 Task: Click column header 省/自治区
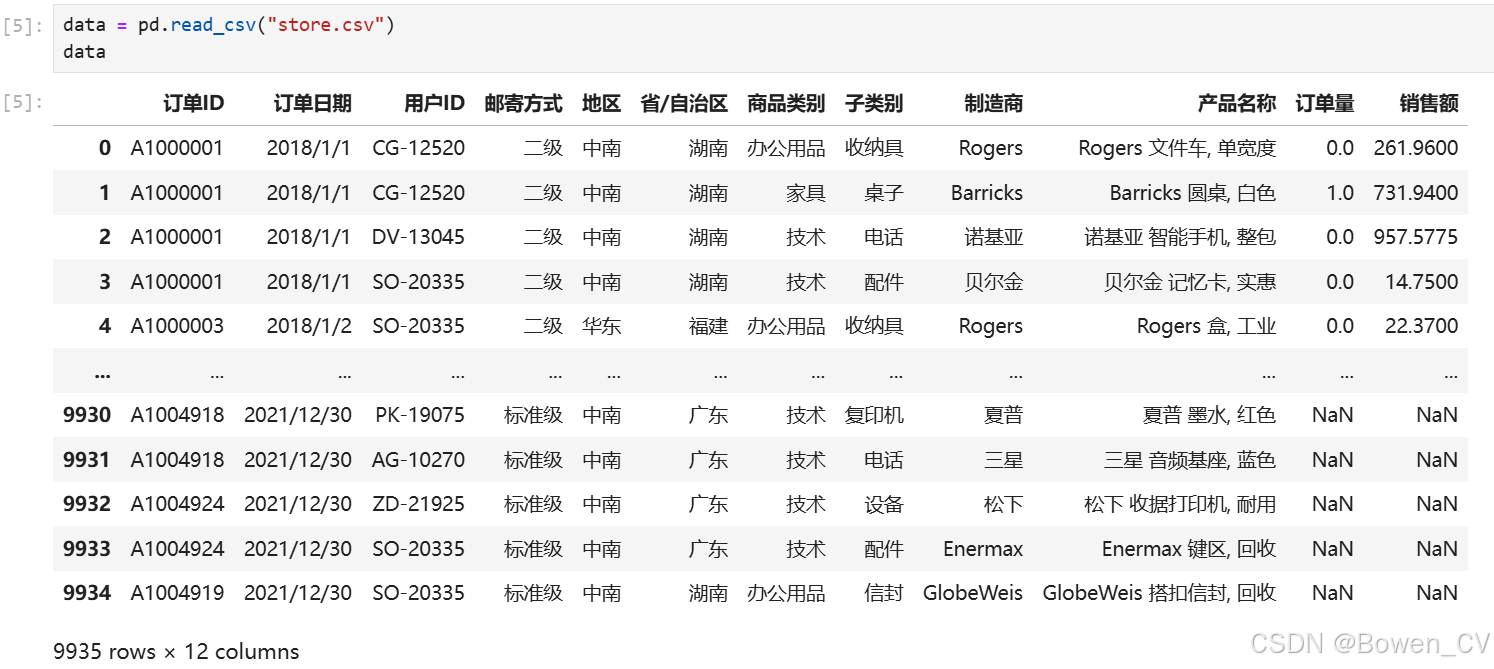pos(684,103)
